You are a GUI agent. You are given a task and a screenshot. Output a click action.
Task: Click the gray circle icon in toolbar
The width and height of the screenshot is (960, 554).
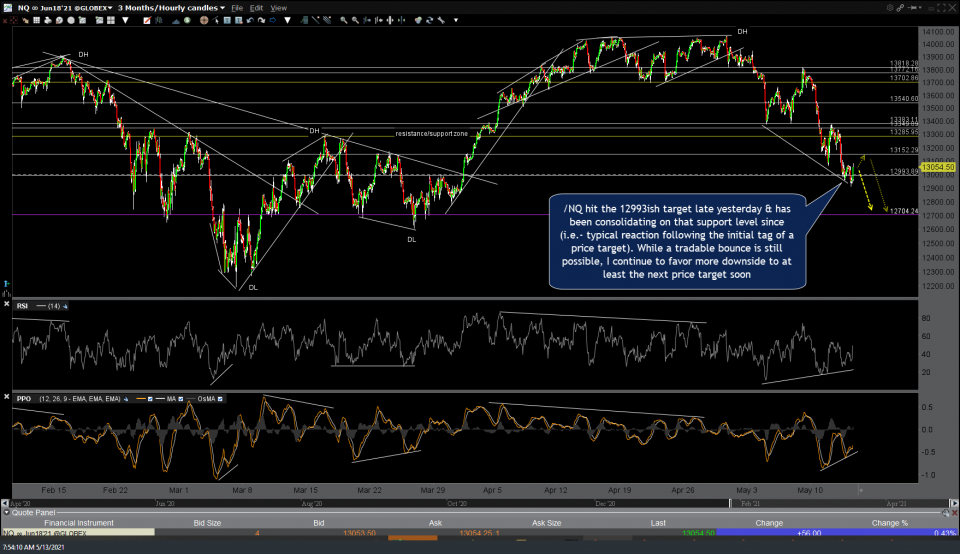pos(71,20)
